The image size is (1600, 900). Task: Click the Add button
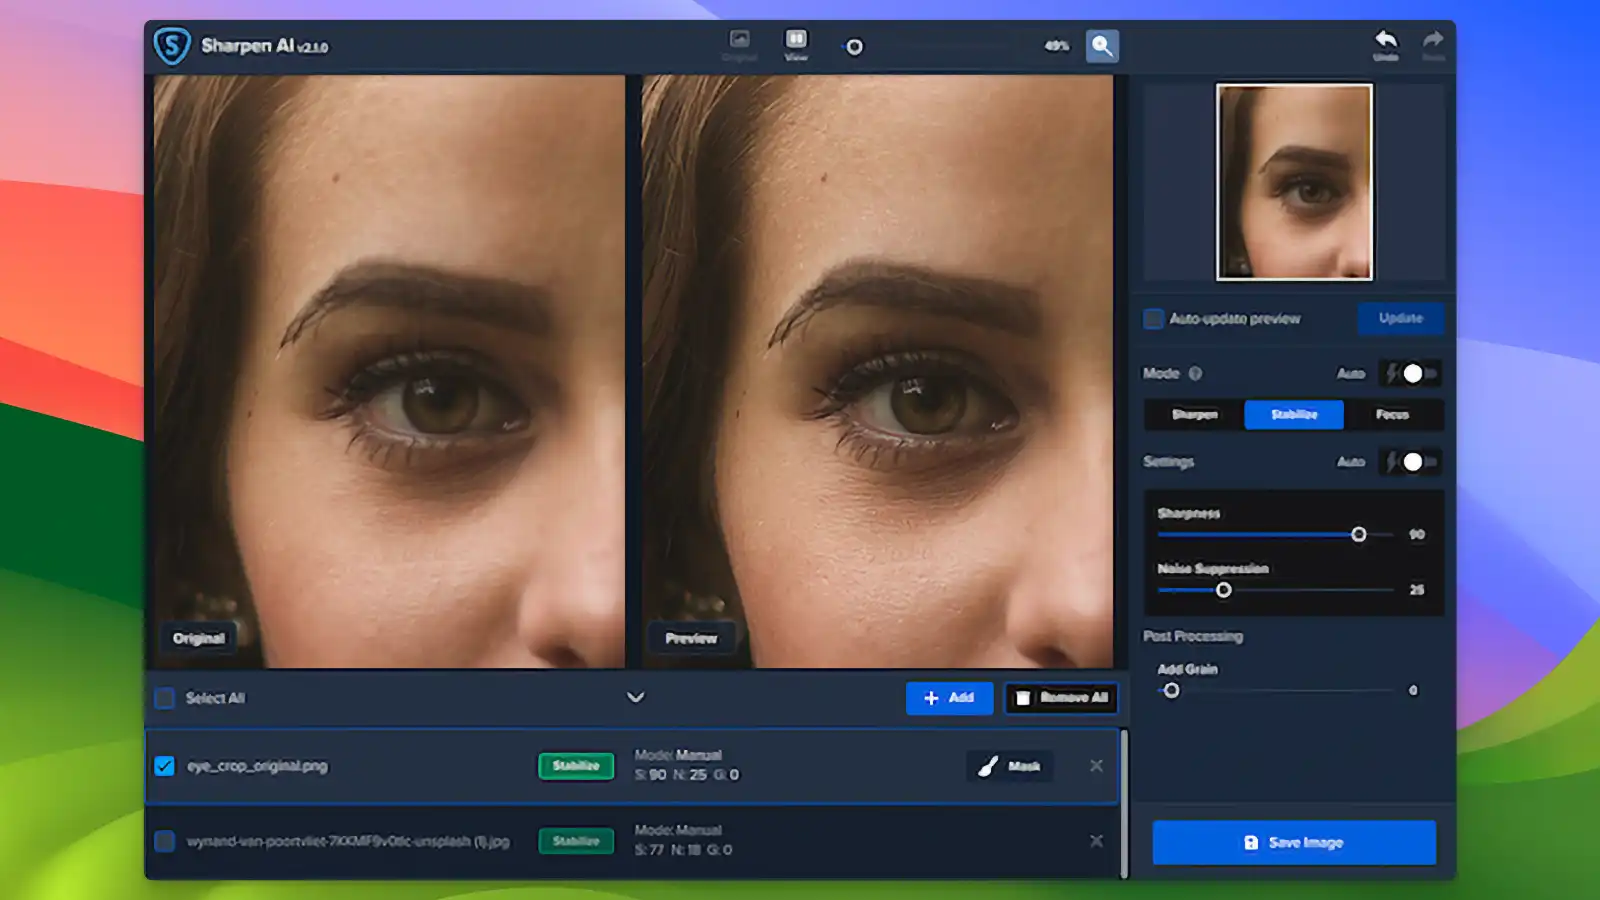coord(948,698)
